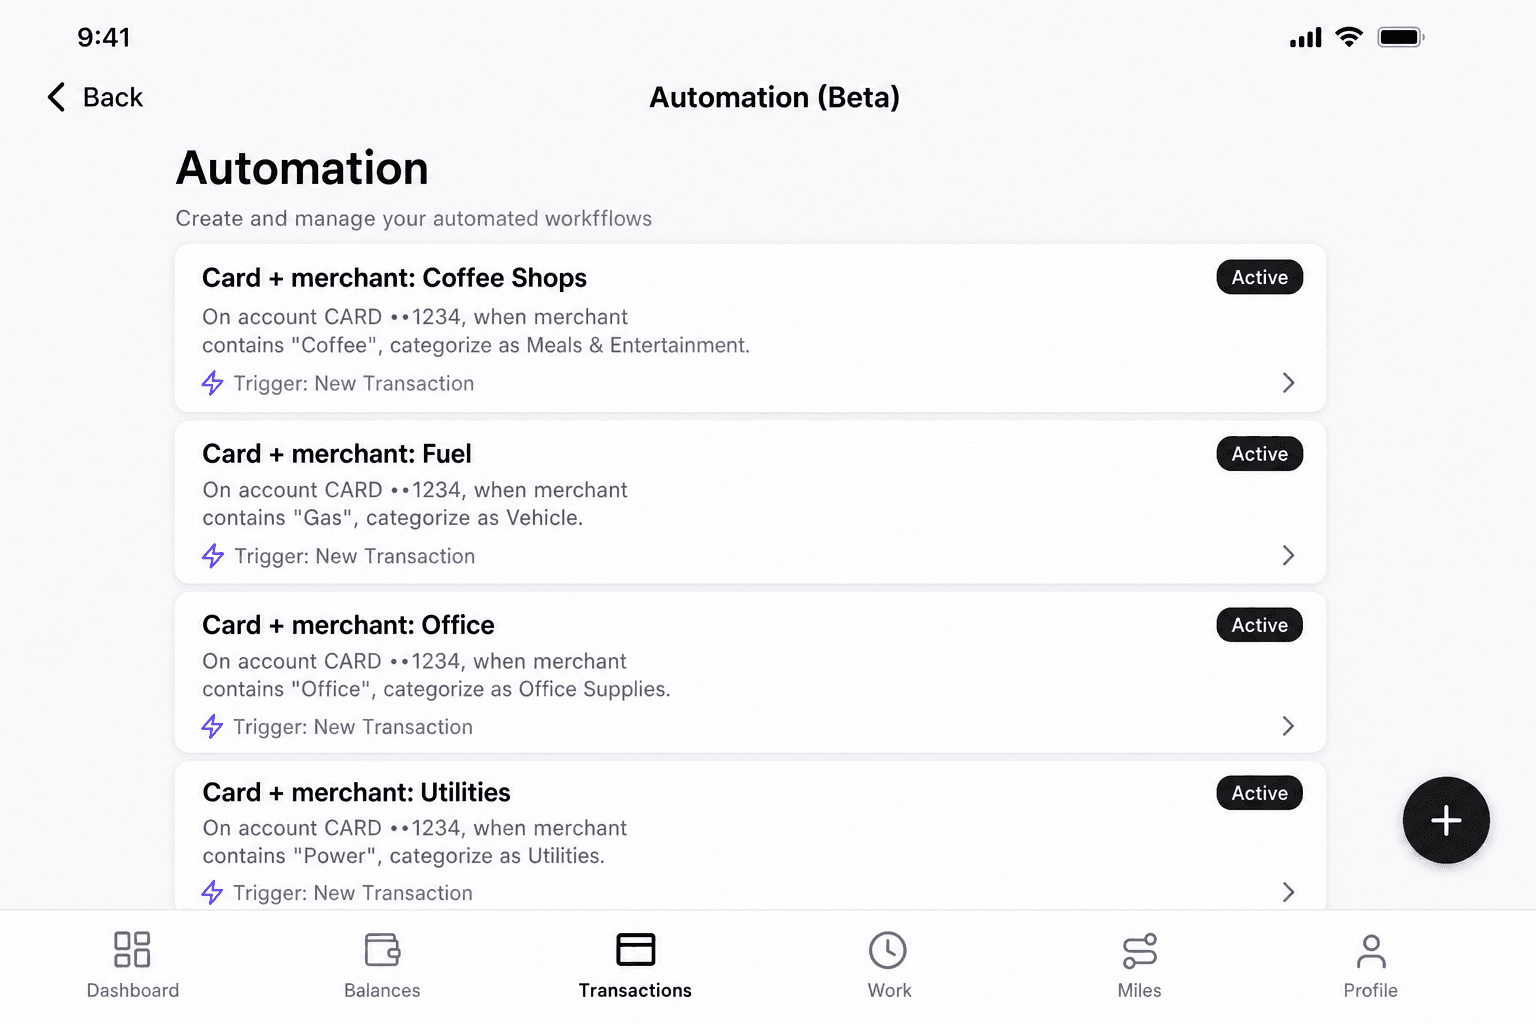
Task: Expand Coffee Shops rule chevron
Action: click(1288, 383)
